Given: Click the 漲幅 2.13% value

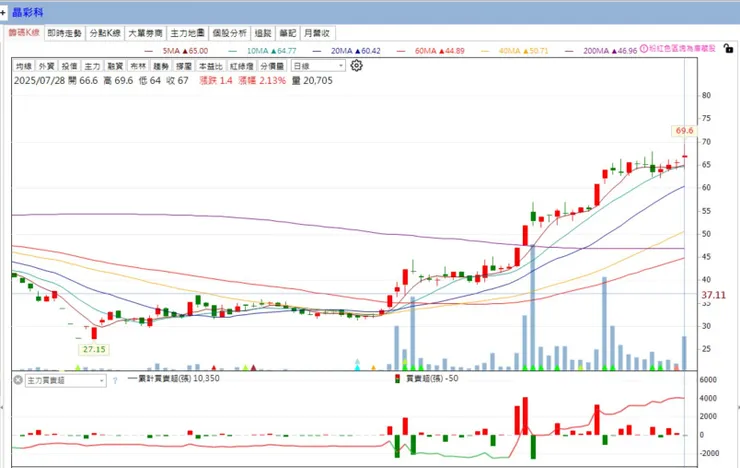Looking at the screenshot, I should click(x=262, y=81).
